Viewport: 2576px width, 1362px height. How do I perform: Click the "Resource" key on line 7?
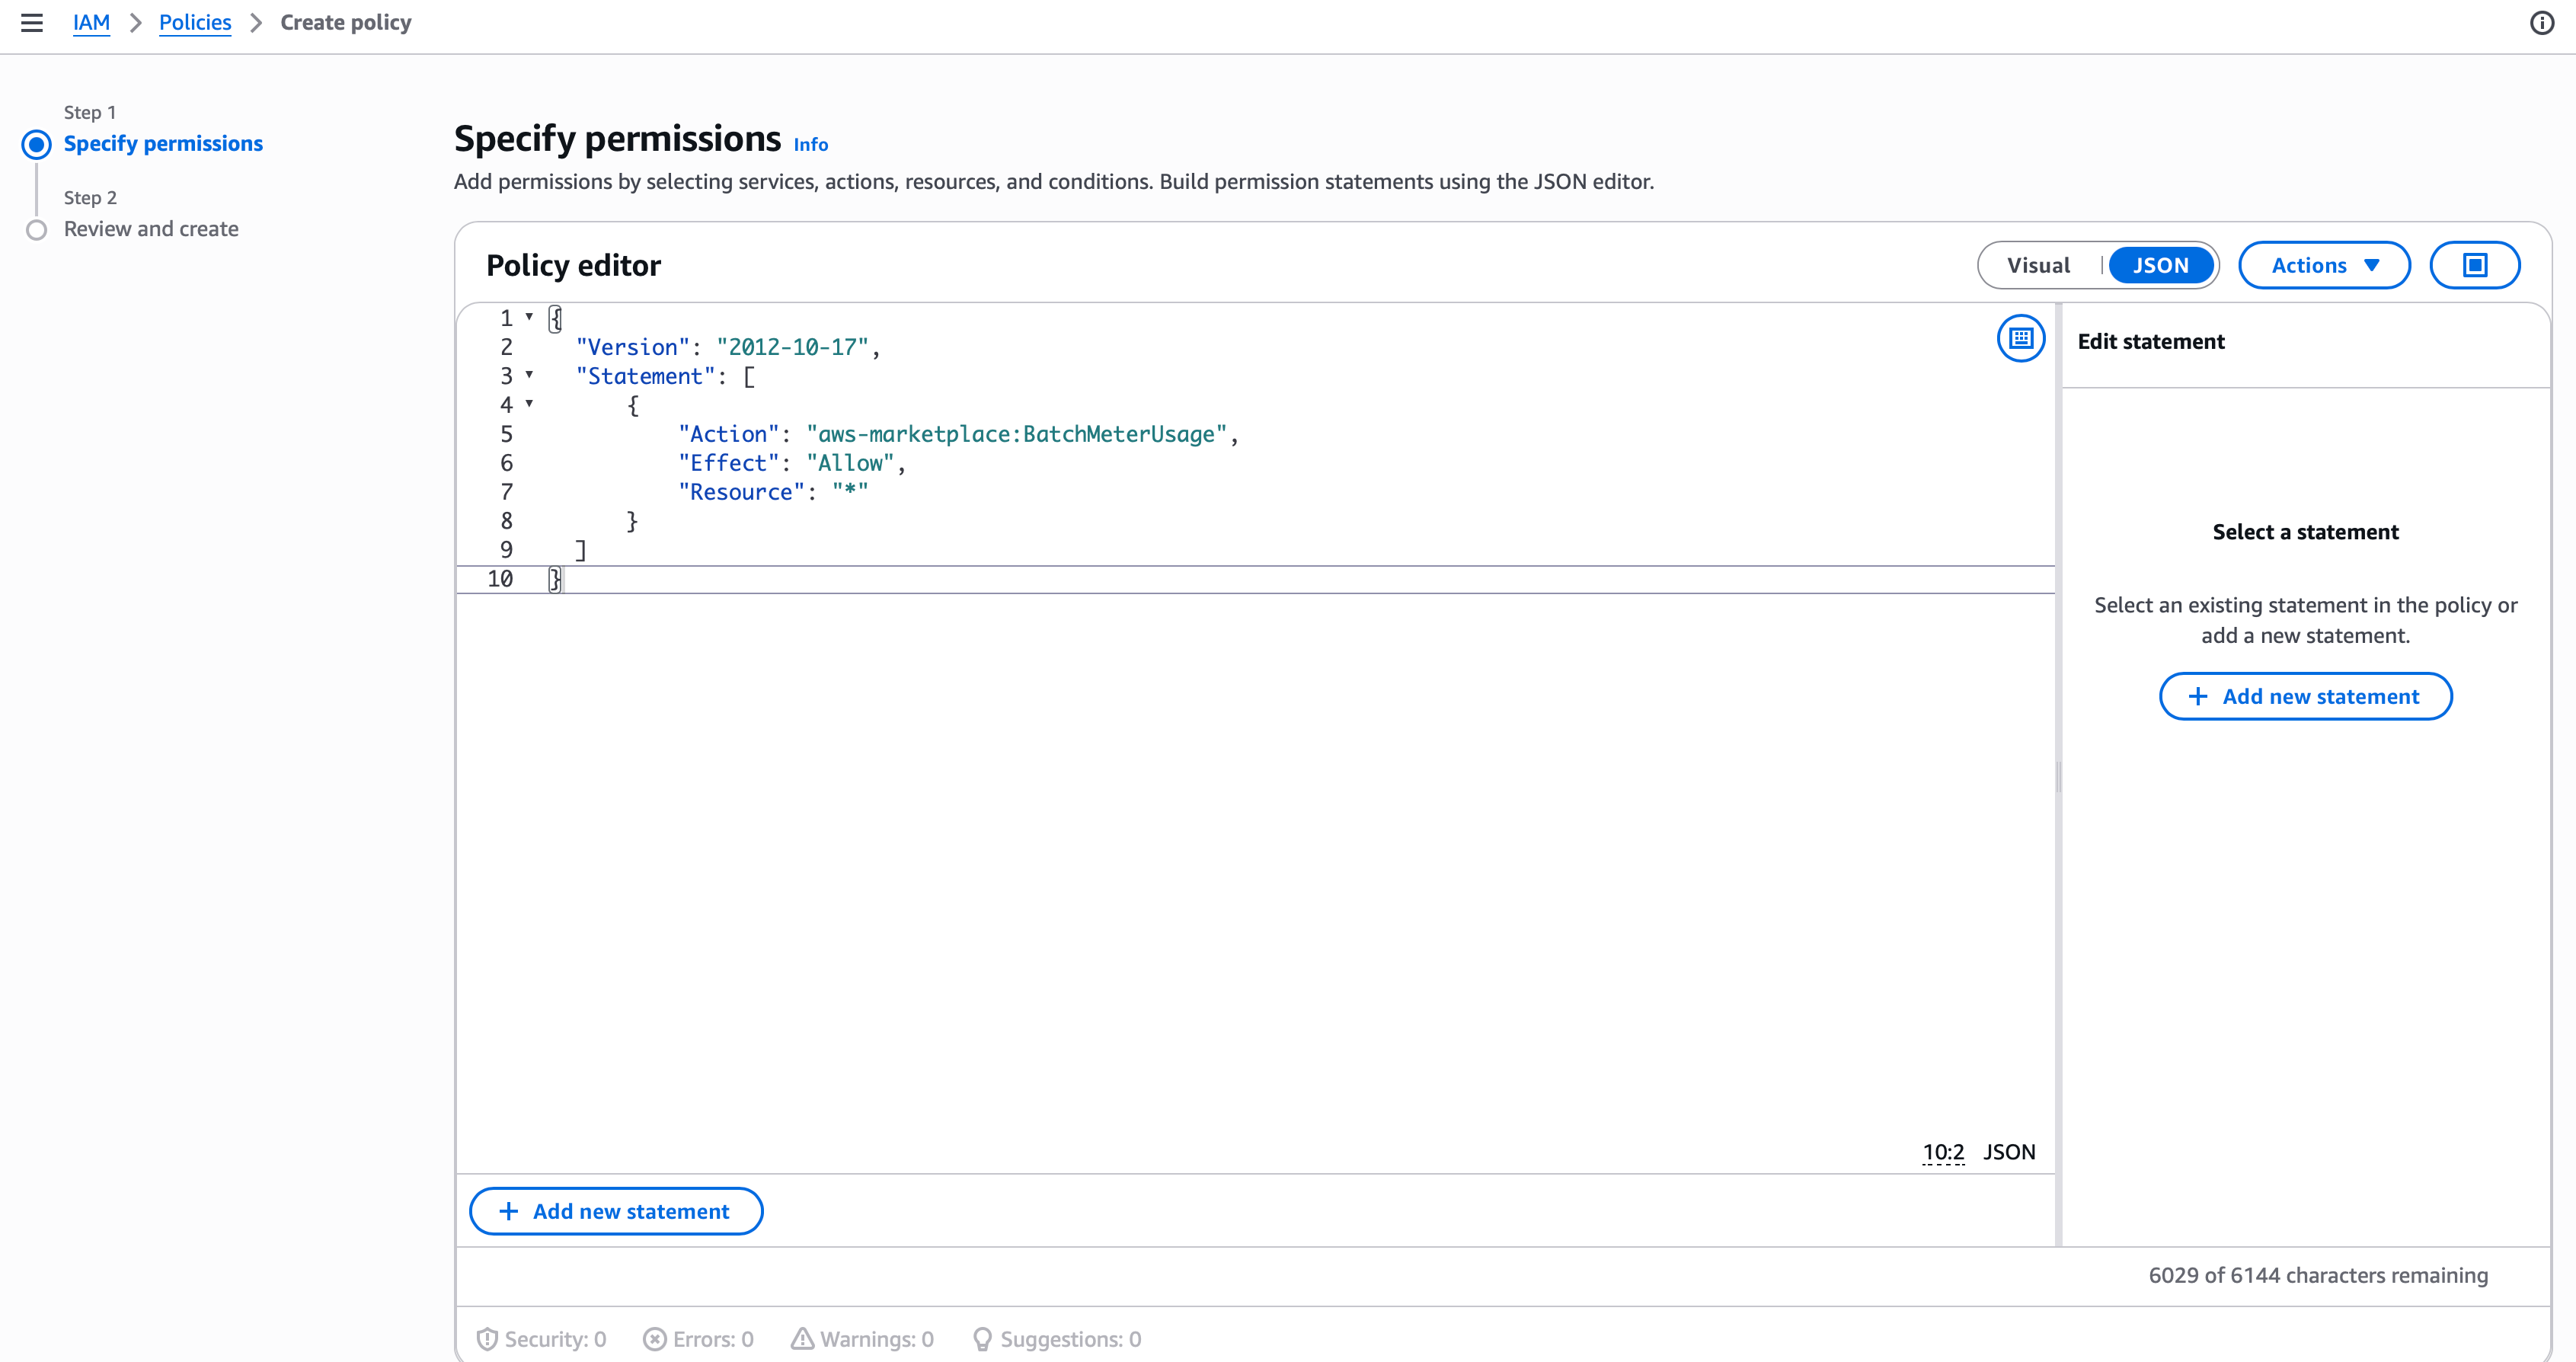click(741, 492)
